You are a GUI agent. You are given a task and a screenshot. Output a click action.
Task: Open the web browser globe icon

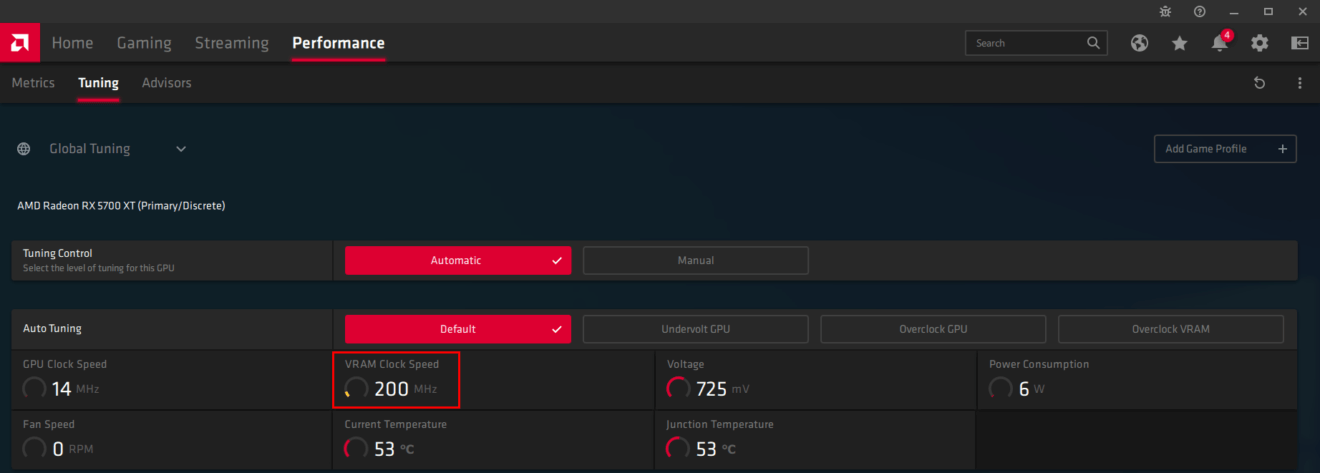(1139, 43)
